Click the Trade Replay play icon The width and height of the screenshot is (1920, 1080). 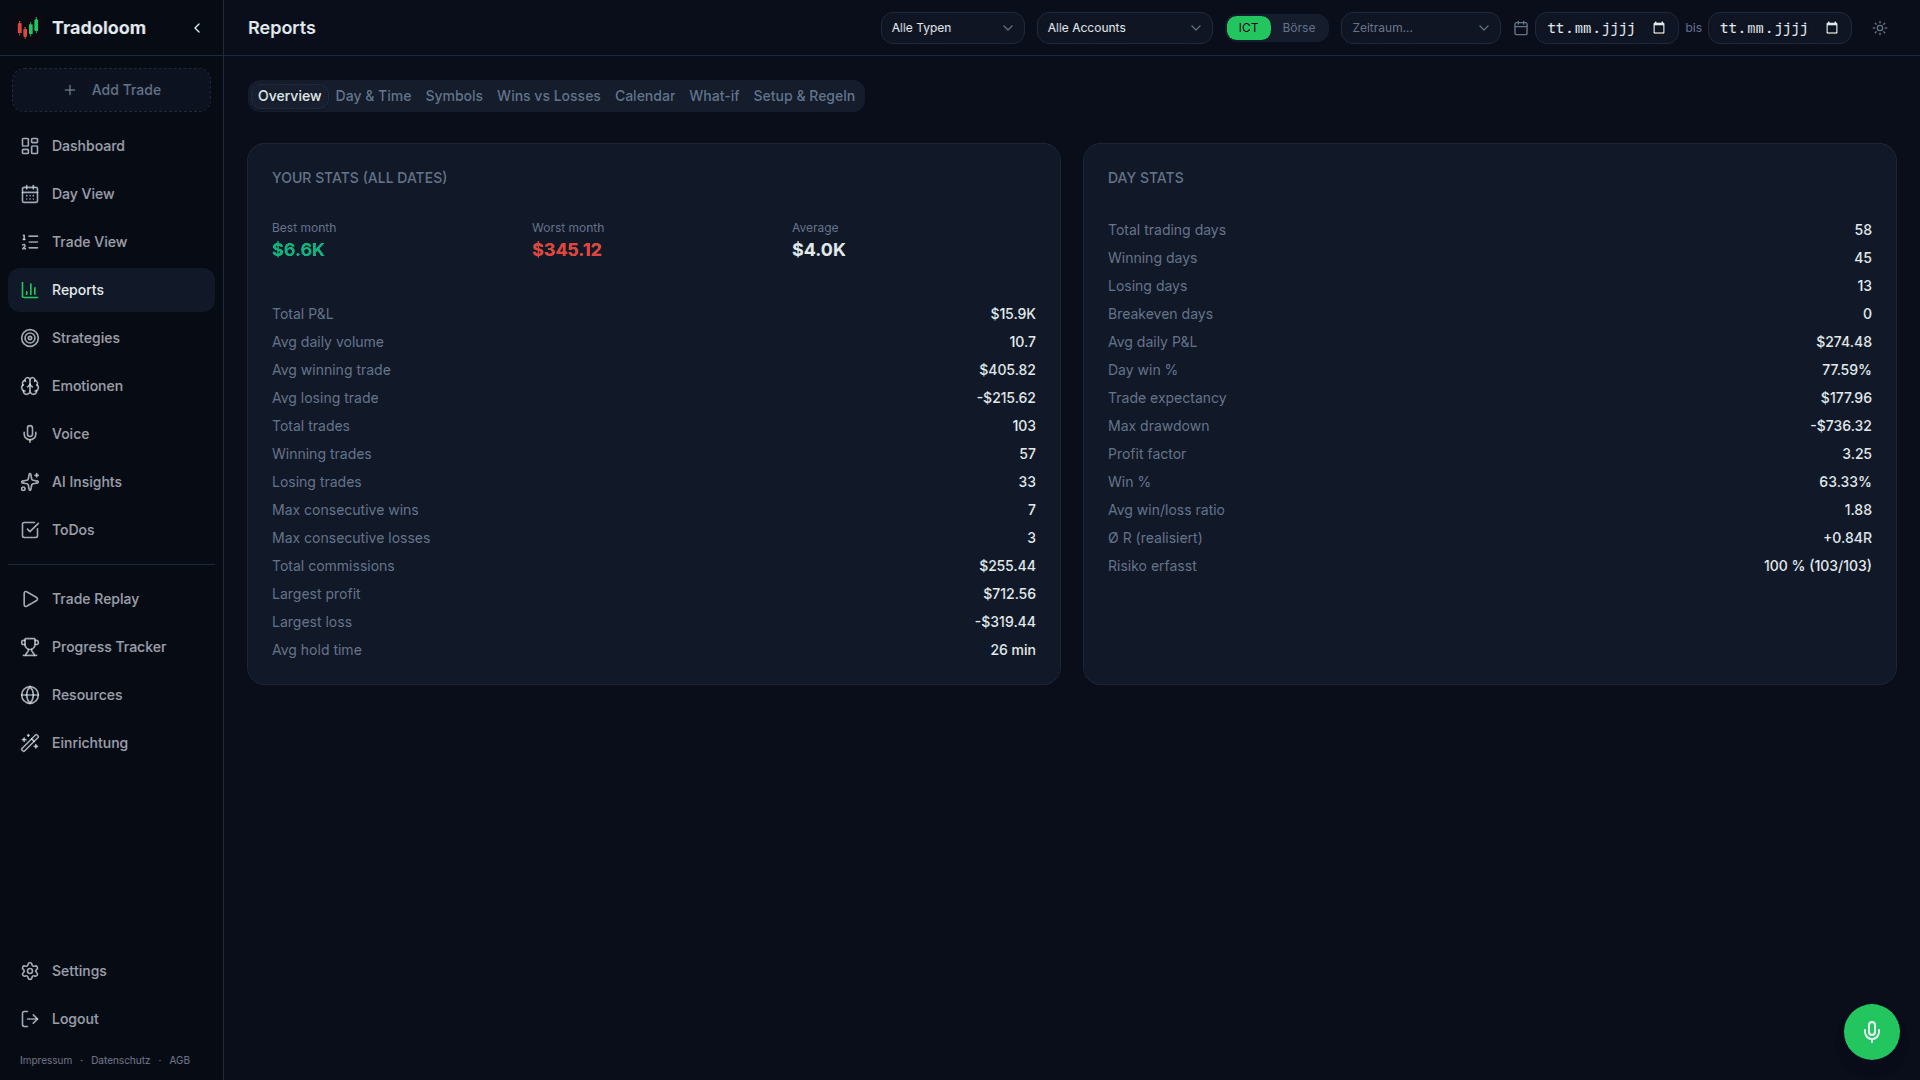[30, 599]
